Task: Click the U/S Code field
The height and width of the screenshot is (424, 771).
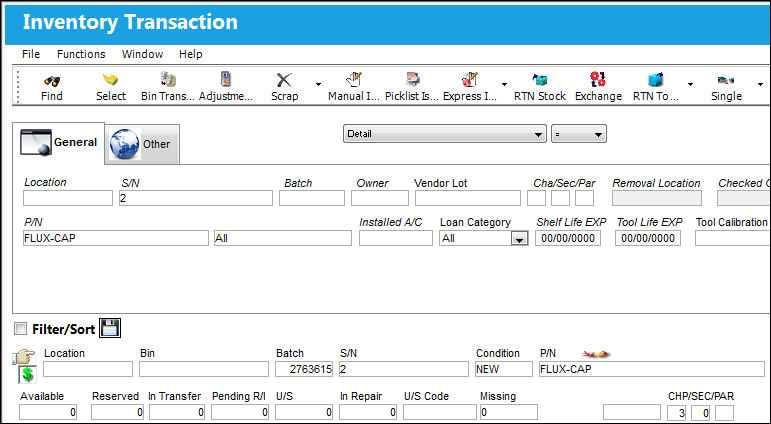Action: [440, 412]
